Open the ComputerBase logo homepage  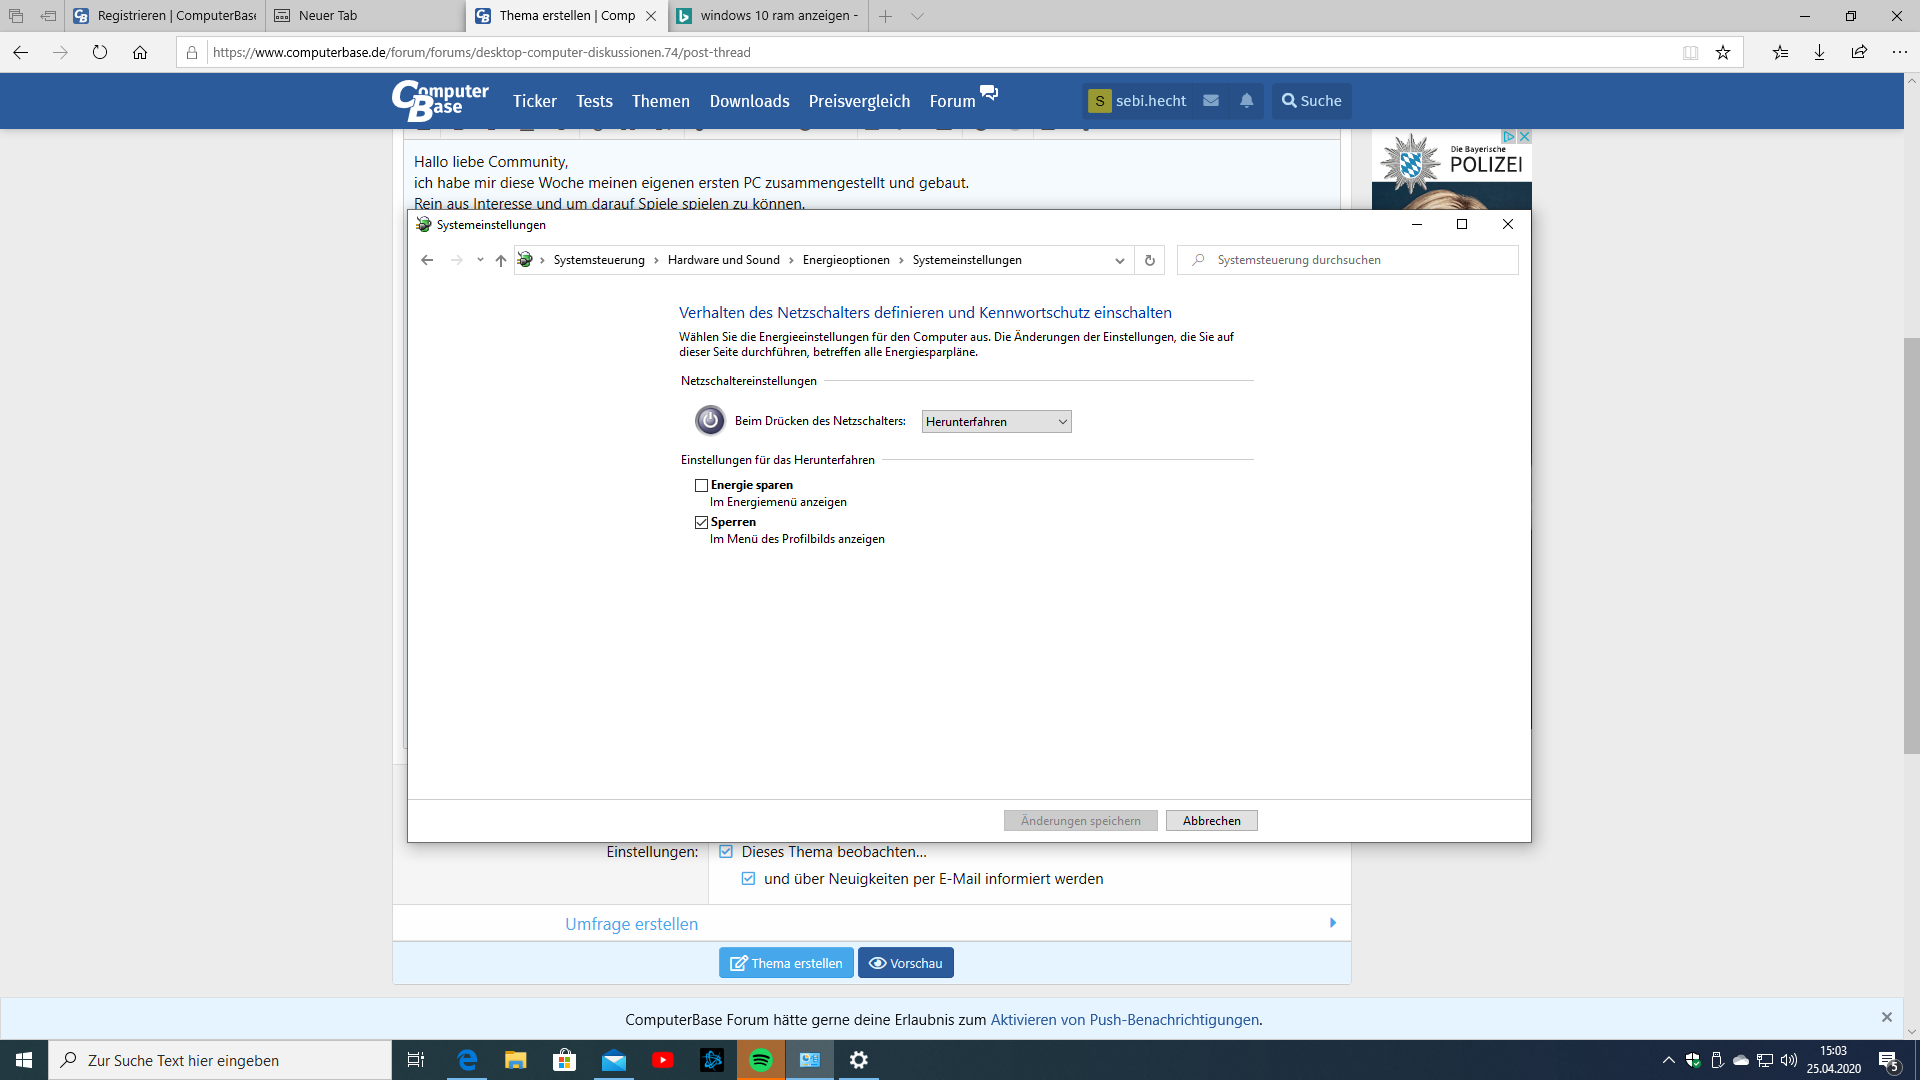[440, 100]
